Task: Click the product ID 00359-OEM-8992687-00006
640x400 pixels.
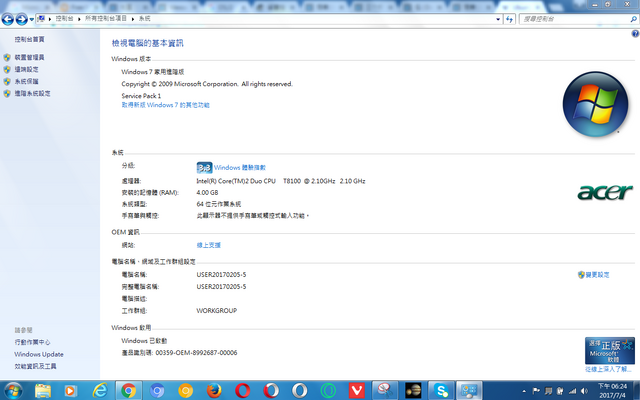Action: 196,353
